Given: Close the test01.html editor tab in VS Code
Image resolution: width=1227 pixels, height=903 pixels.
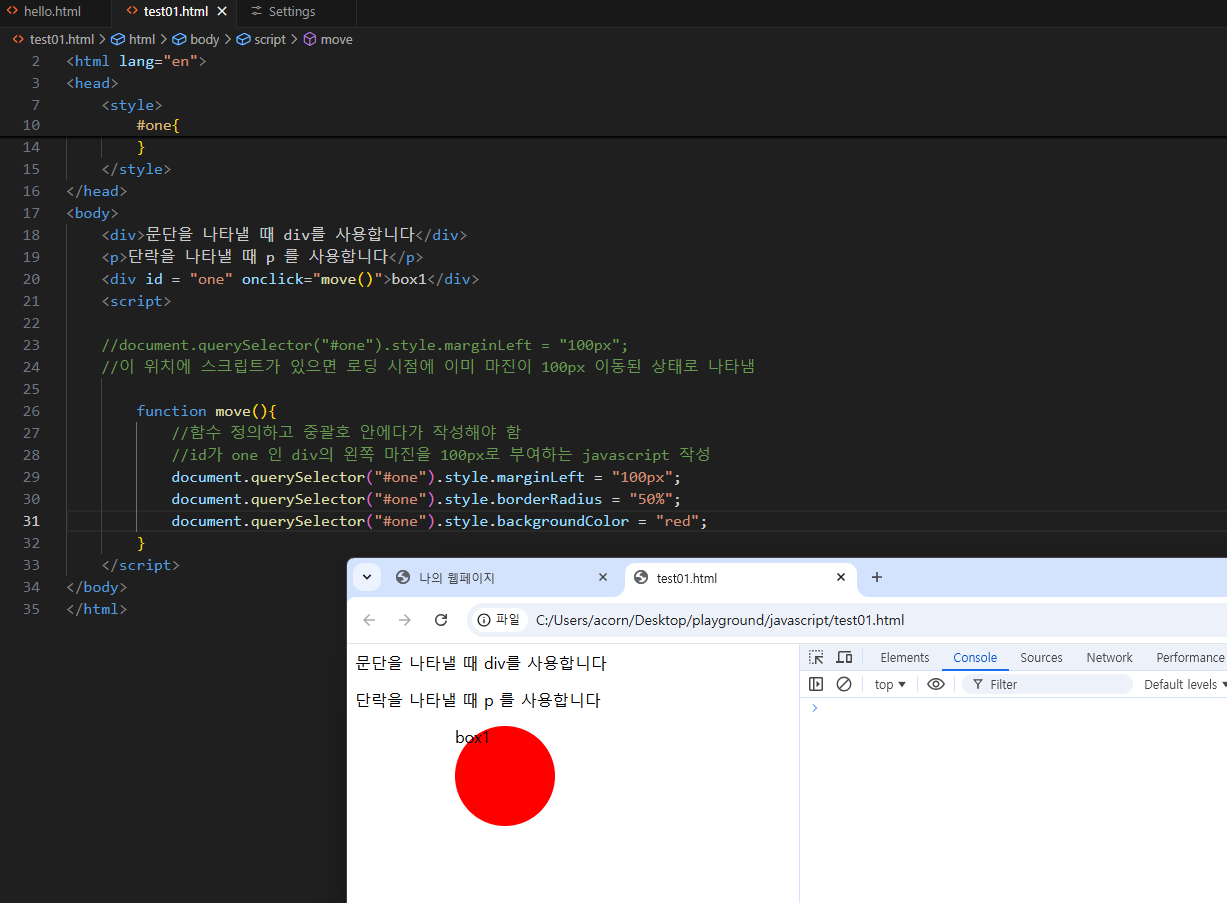Looking at the screenshot, I should point(222,12).
